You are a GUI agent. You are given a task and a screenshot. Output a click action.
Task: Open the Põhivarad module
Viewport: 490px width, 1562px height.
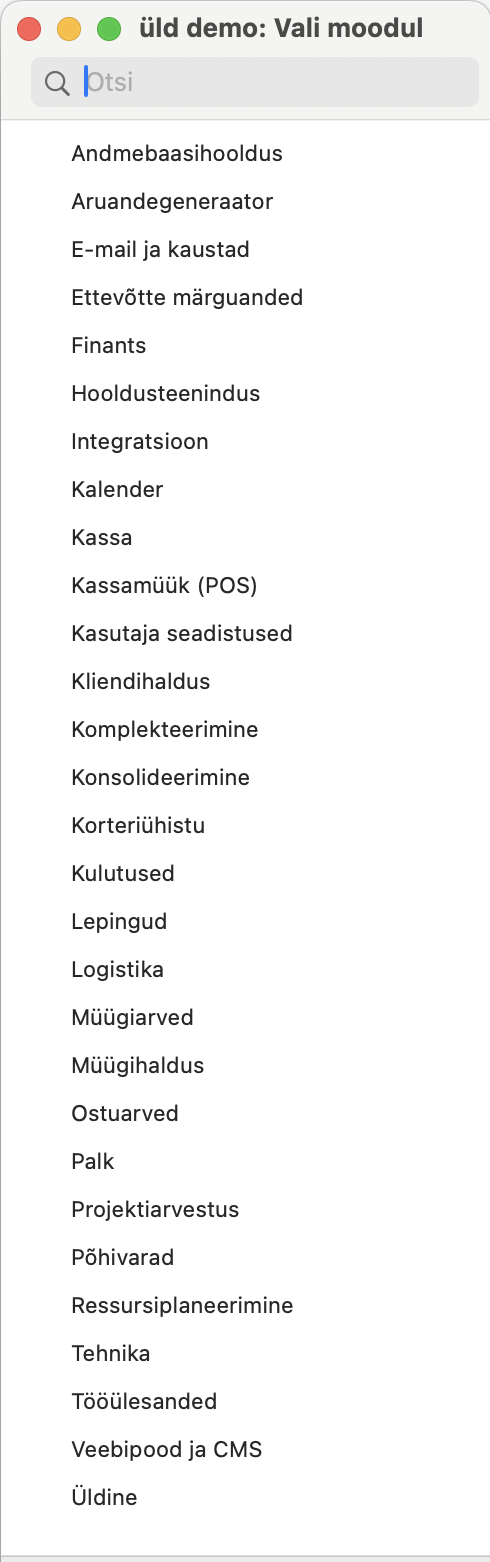[123, 1258]
